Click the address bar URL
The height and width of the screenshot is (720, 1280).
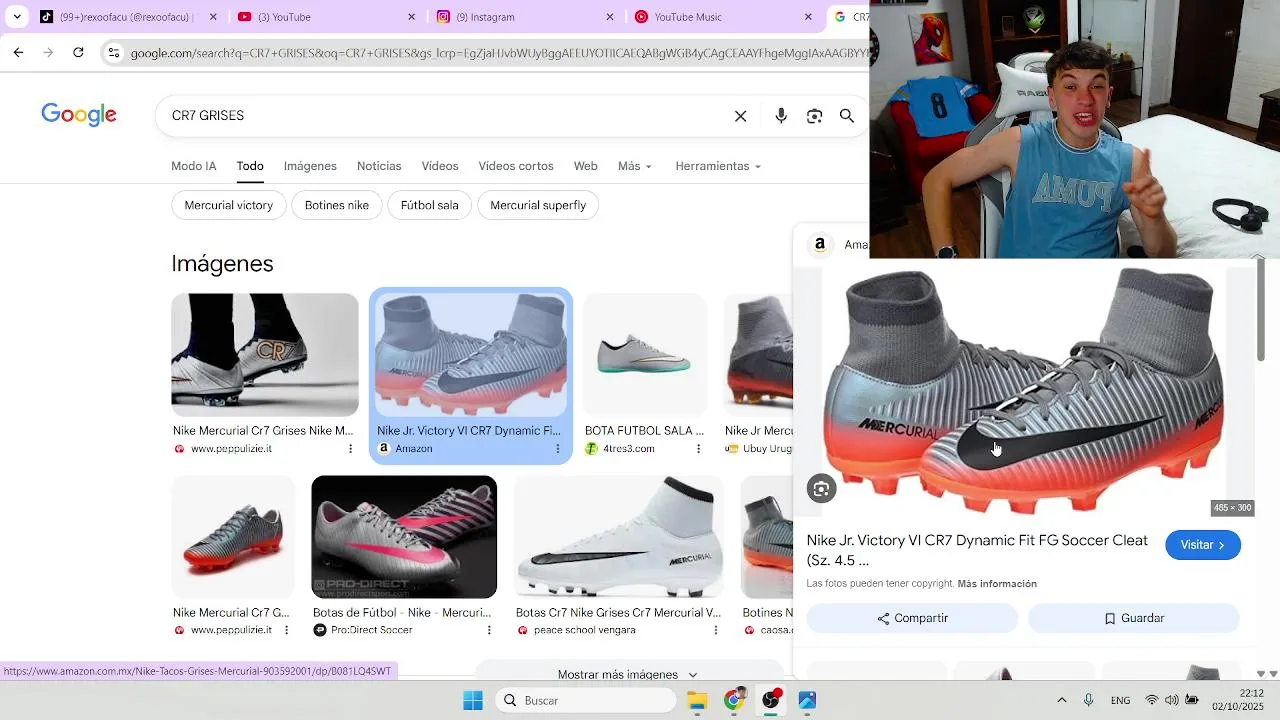tap(498, 53)
